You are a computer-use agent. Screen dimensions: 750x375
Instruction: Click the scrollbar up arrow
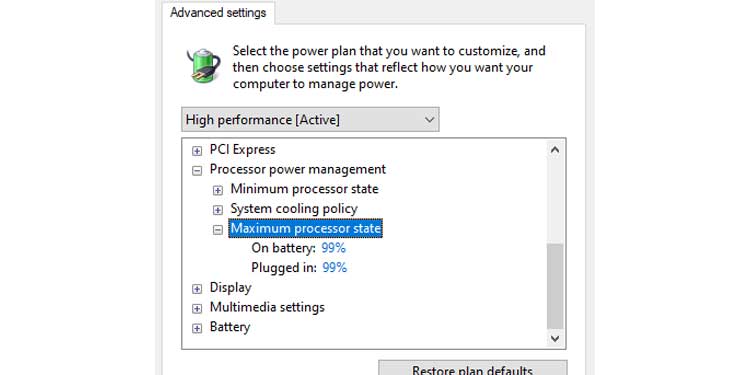(x=555, y=150)
